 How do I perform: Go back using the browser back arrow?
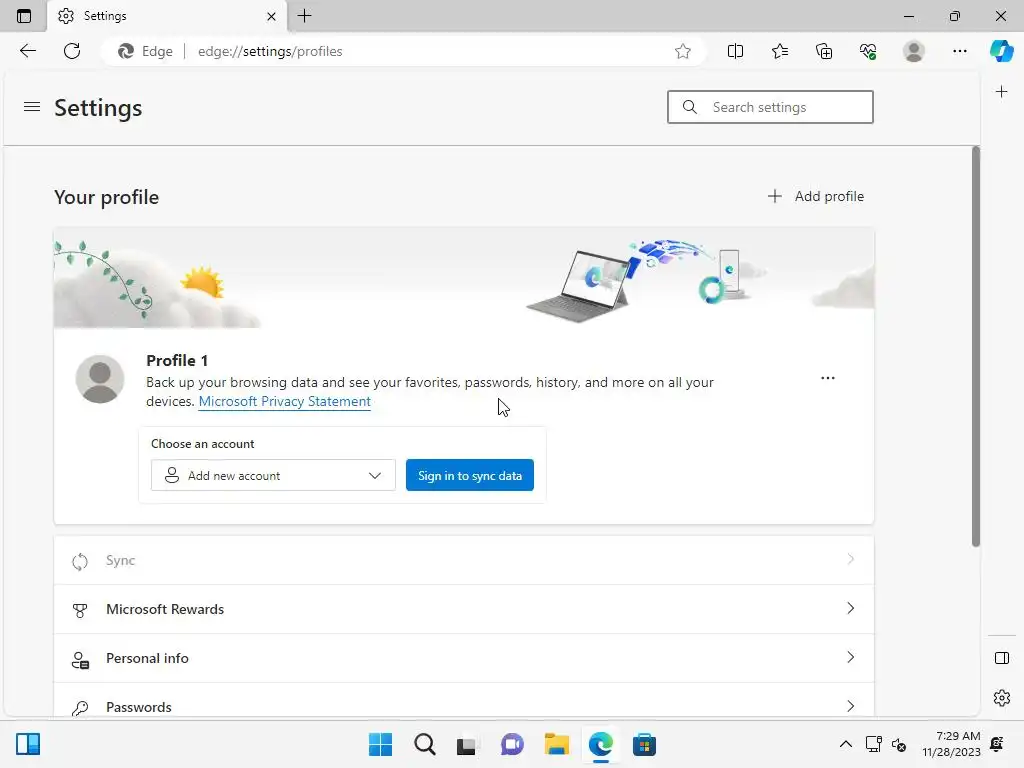[x=27, y=51]
